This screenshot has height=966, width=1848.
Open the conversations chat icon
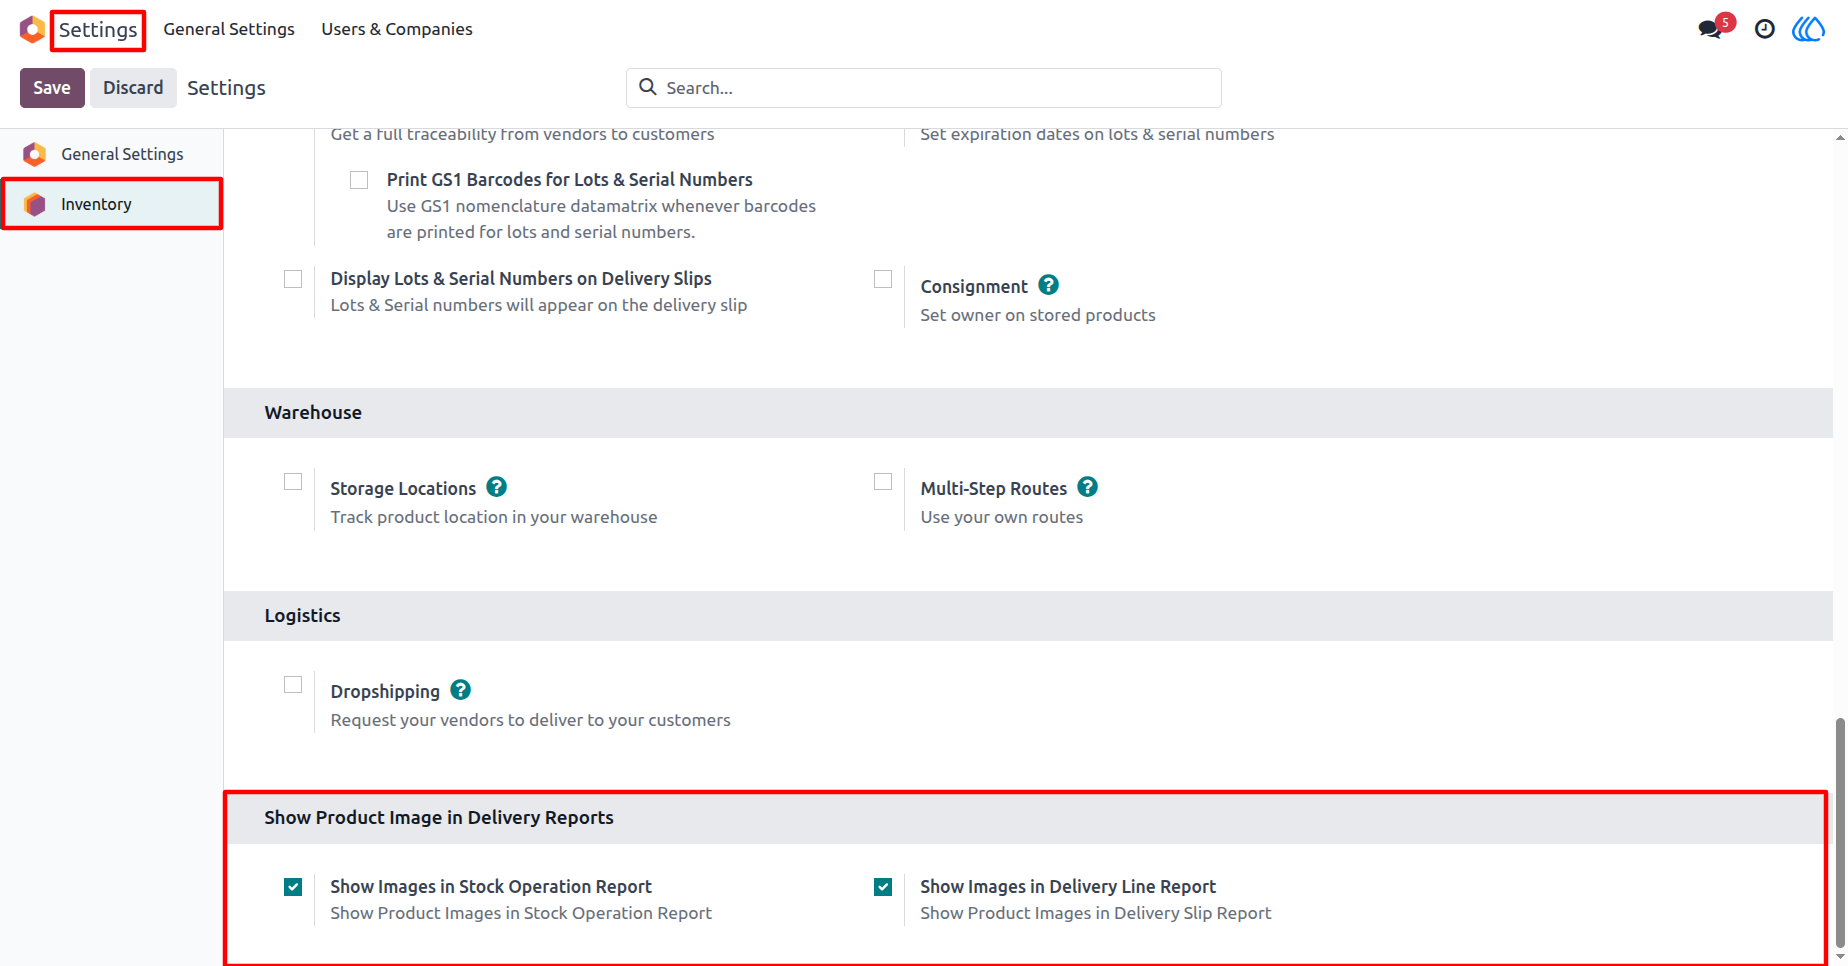tap(1710, 29)
